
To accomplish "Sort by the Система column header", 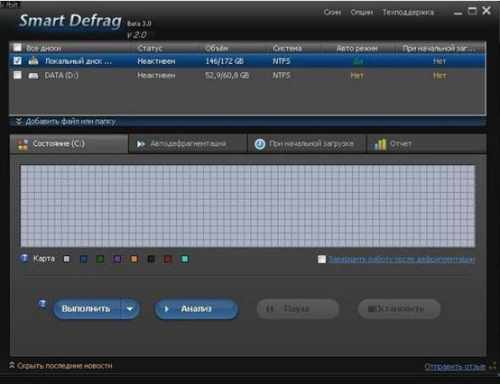I will [287, 48].
